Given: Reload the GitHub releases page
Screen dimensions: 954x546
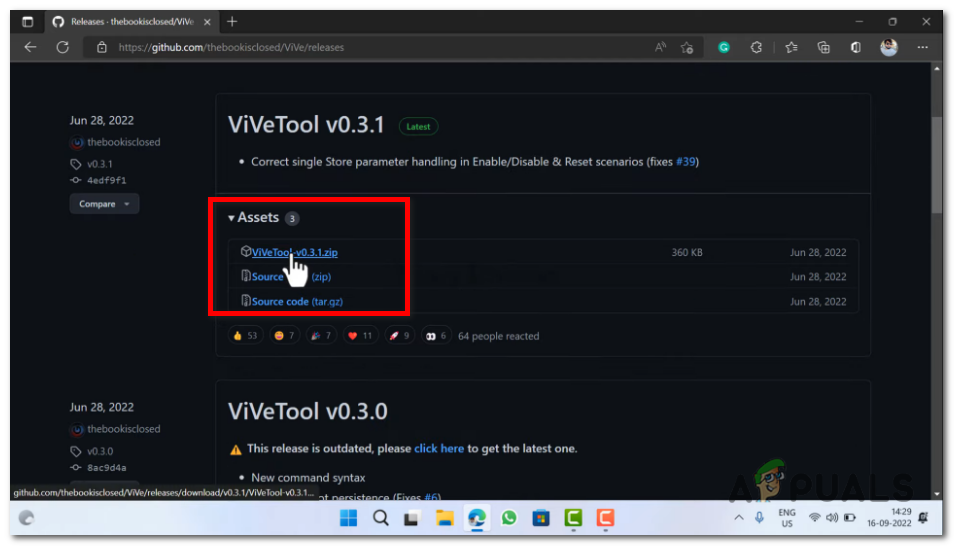Looking at the screenshot, I should click(63, 47).
